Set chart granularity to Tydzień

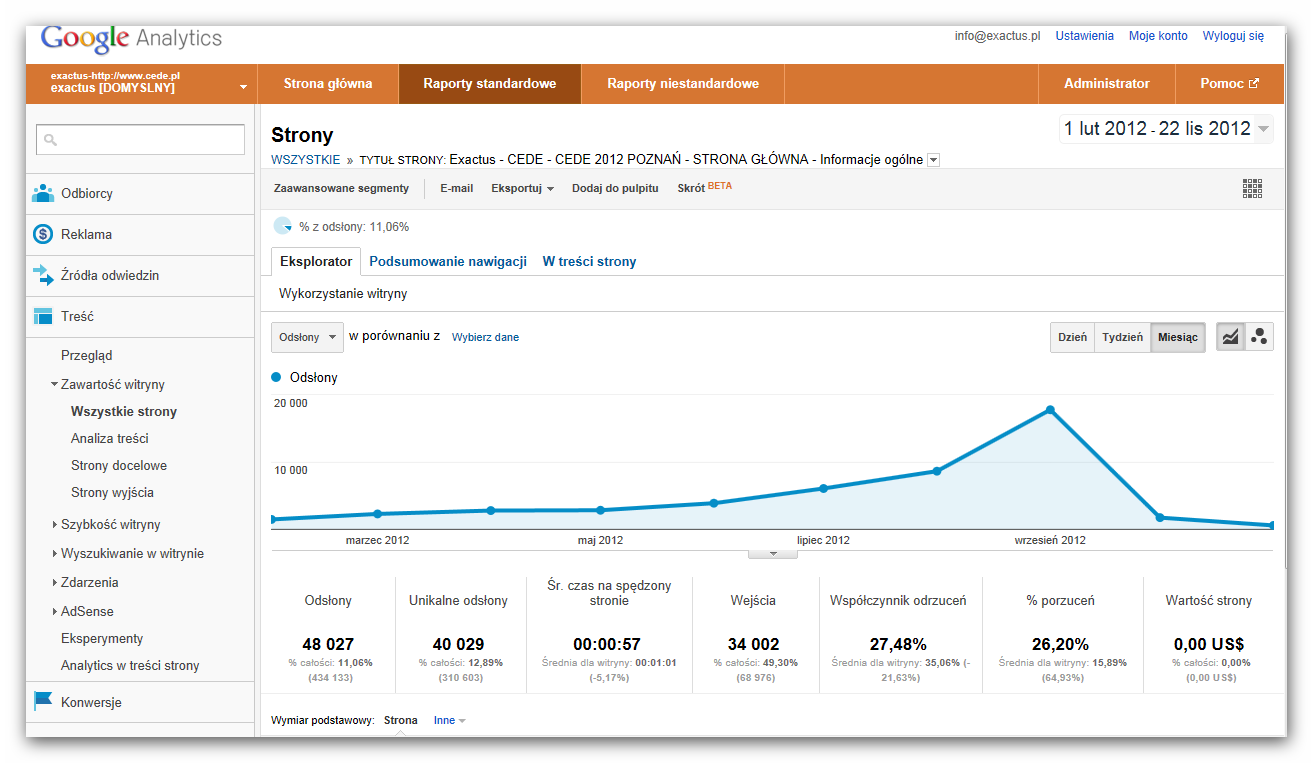[1122, 337]
